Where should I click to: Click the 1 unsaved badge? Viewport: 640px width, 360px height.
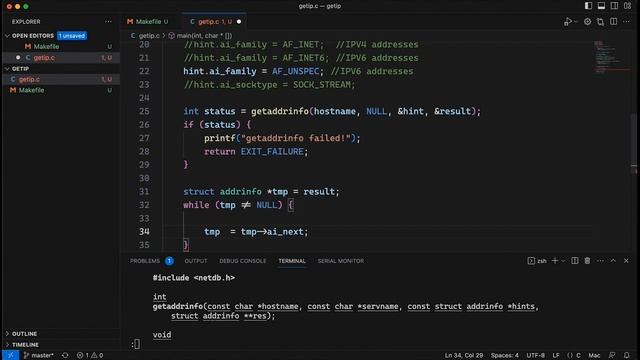(72, 36)
